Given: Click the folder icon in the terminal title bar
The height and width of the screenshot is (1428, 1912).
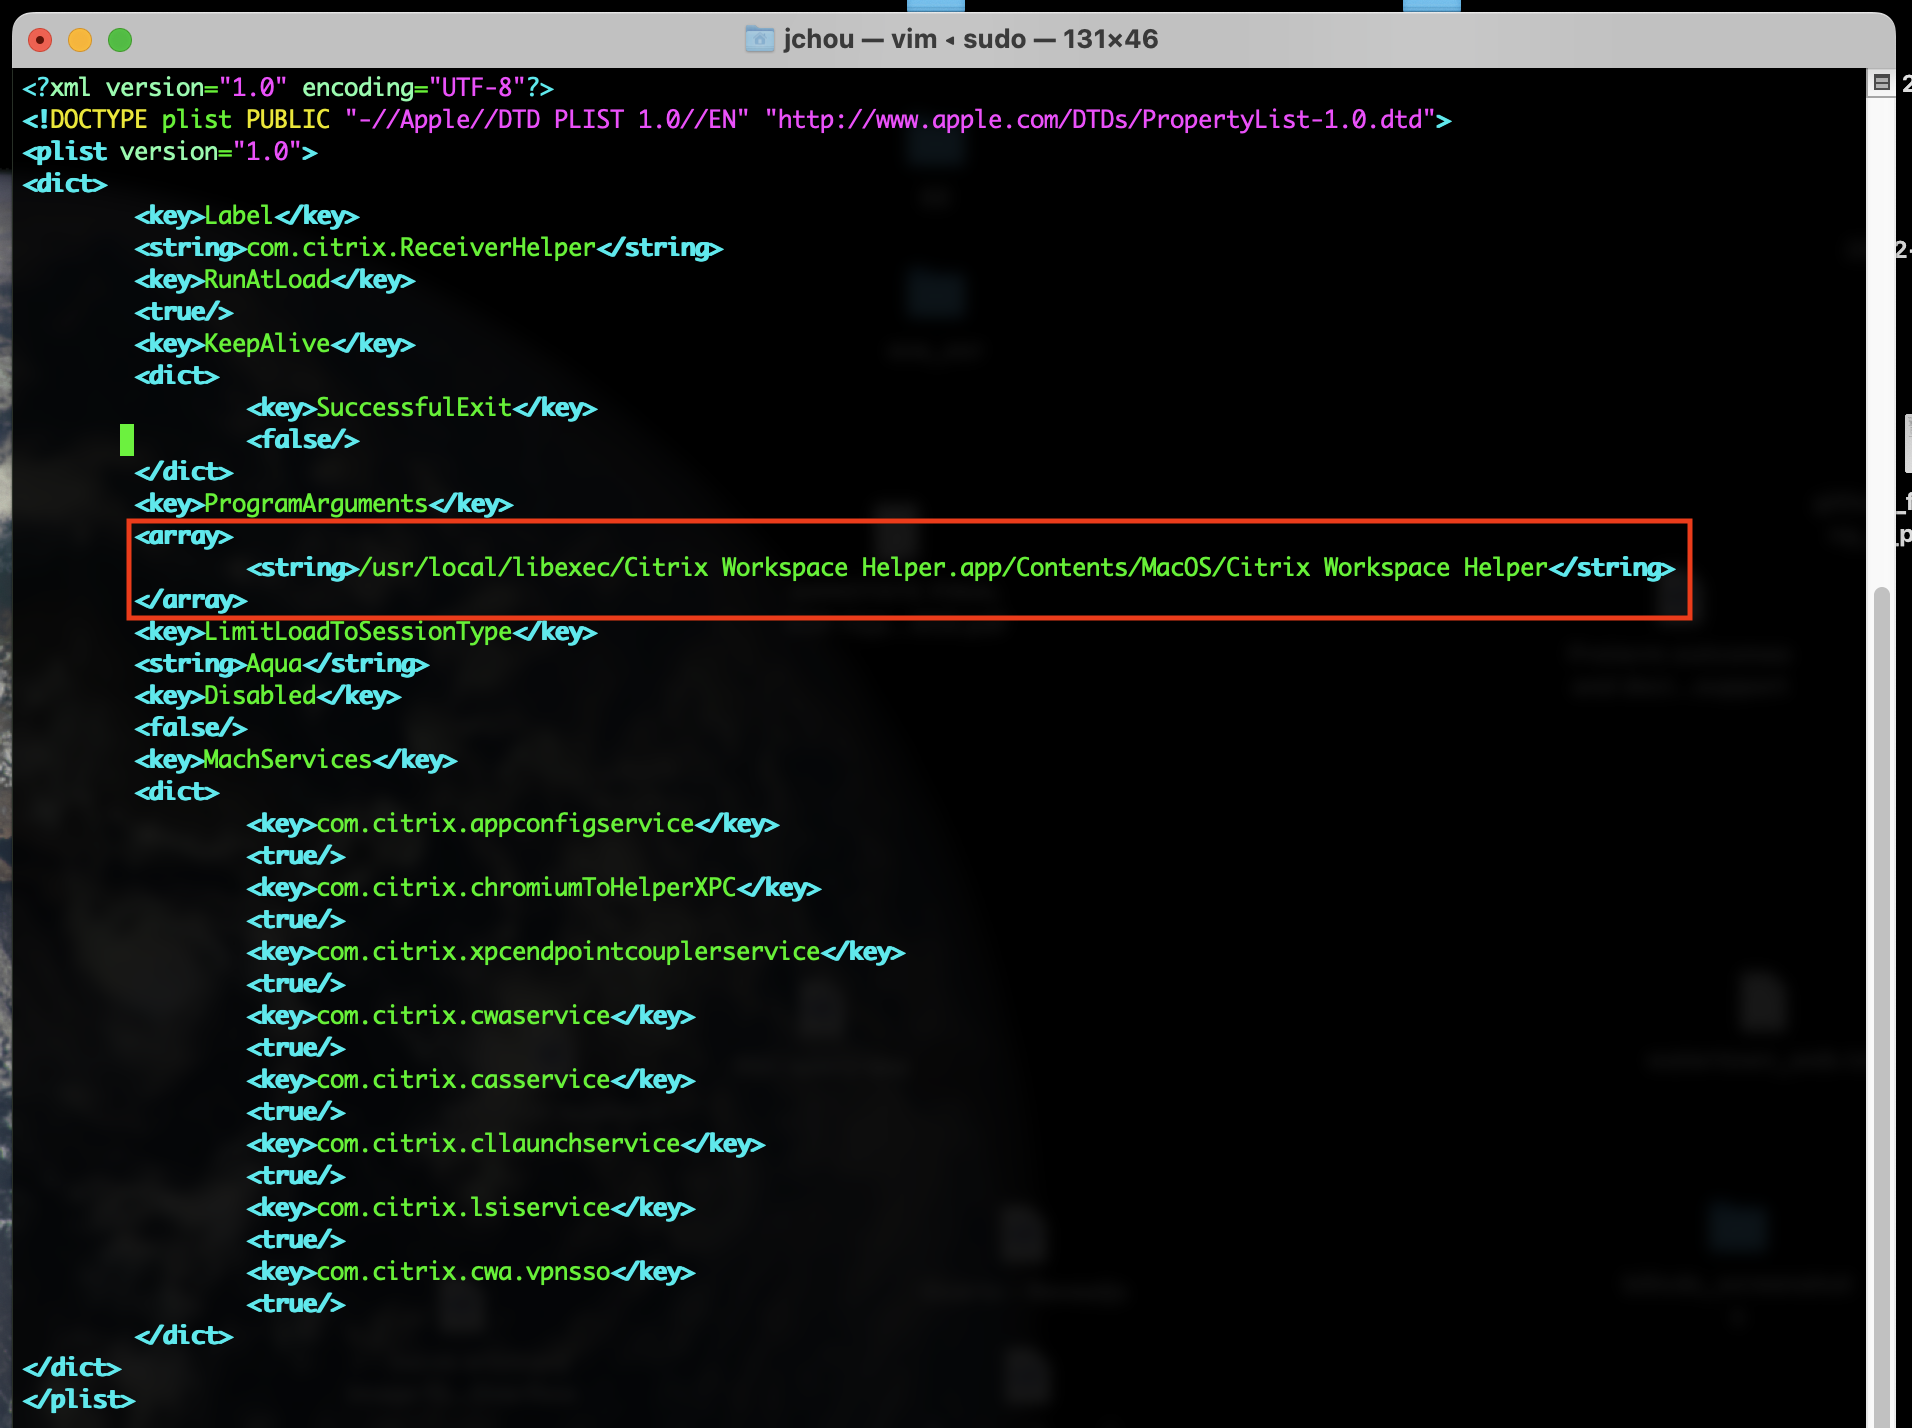Looking at the screenshot, I should coord(760,39).
